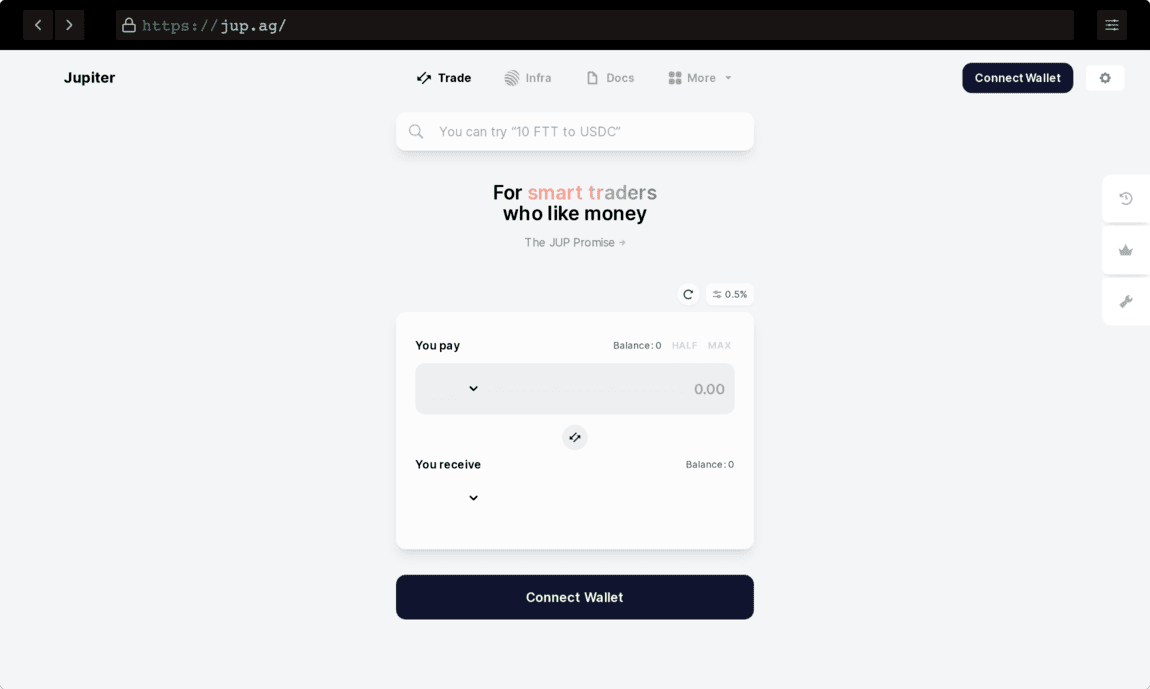The width and height of the screenshot is (1150, 689).
Task: Click the refresh quote icon
Action: click(x=688, y=294)
